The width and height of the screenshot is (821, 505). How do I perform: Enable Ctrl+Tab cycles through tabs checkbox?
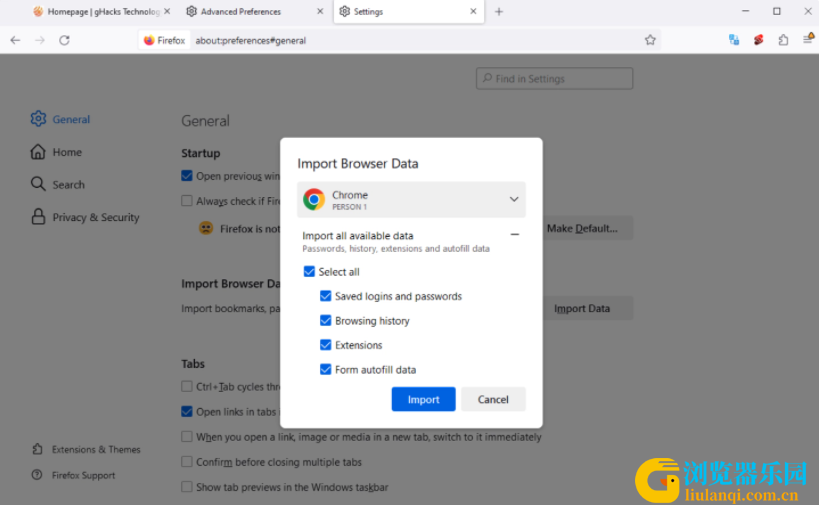(x=187, y=387)
